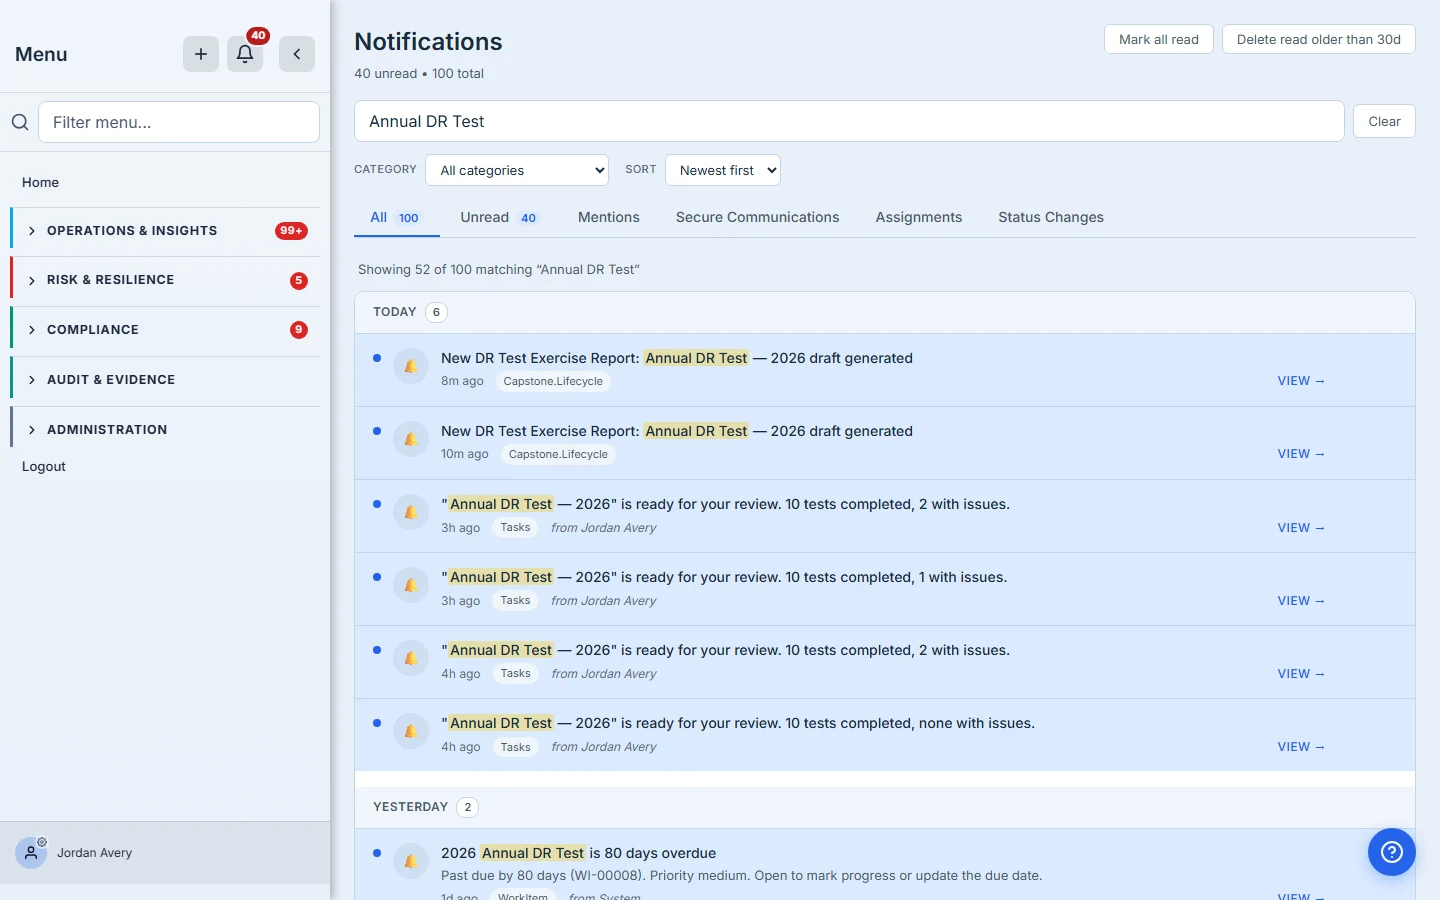Click the Annual DR Test search field
This screenshot has height=900, width=1440.
click(849, 121)
